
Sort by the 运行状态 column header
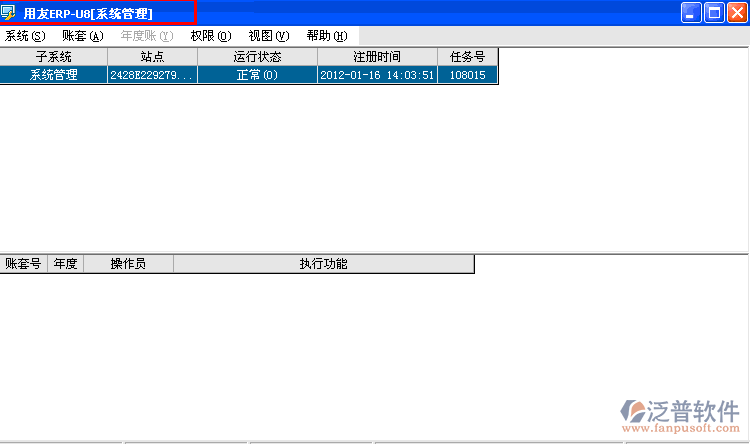point(257,57)
